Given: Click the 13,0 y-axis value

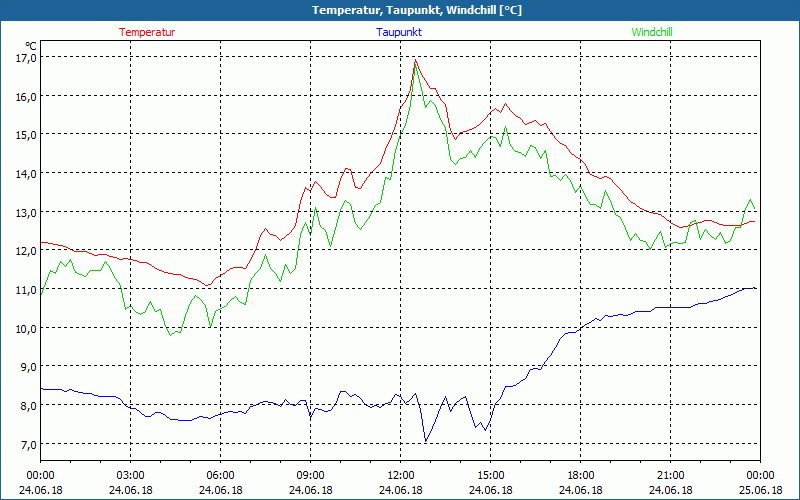Looking at the screenshot, I should coord(26,212).
